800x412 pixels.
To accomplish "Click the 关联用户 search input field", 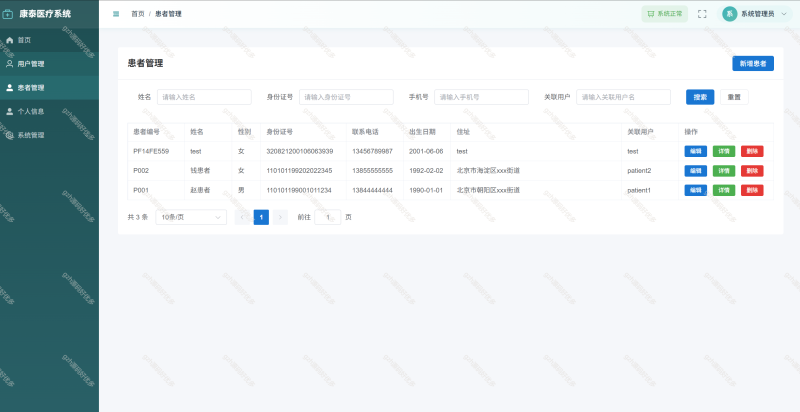I will tap(623, 97).
